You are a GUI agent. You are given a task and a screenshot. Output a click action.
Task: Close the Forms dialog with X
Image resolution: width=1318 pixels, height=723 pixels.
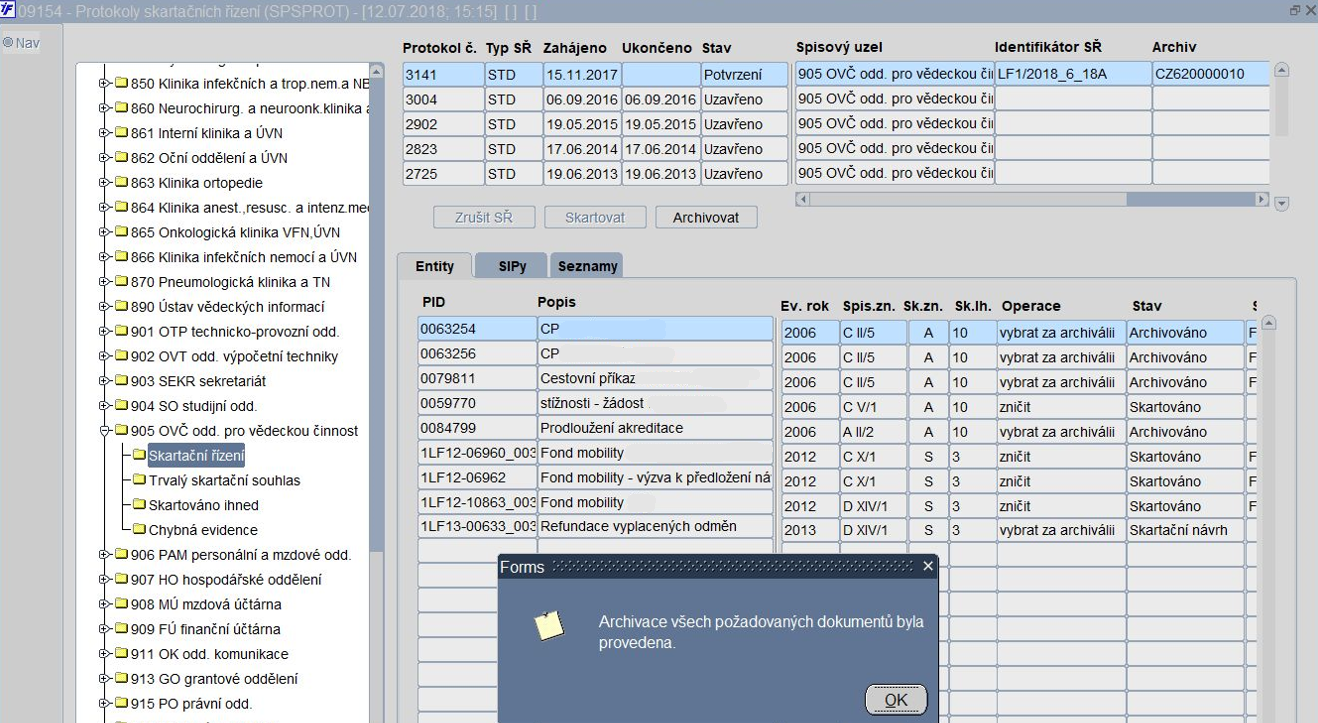pos(927,566)
